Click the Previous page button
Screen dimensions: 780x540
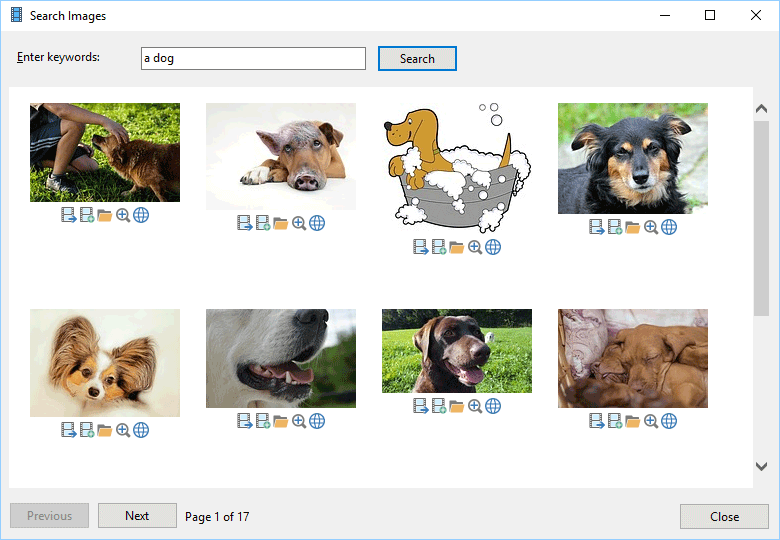[x=49, y=516]
